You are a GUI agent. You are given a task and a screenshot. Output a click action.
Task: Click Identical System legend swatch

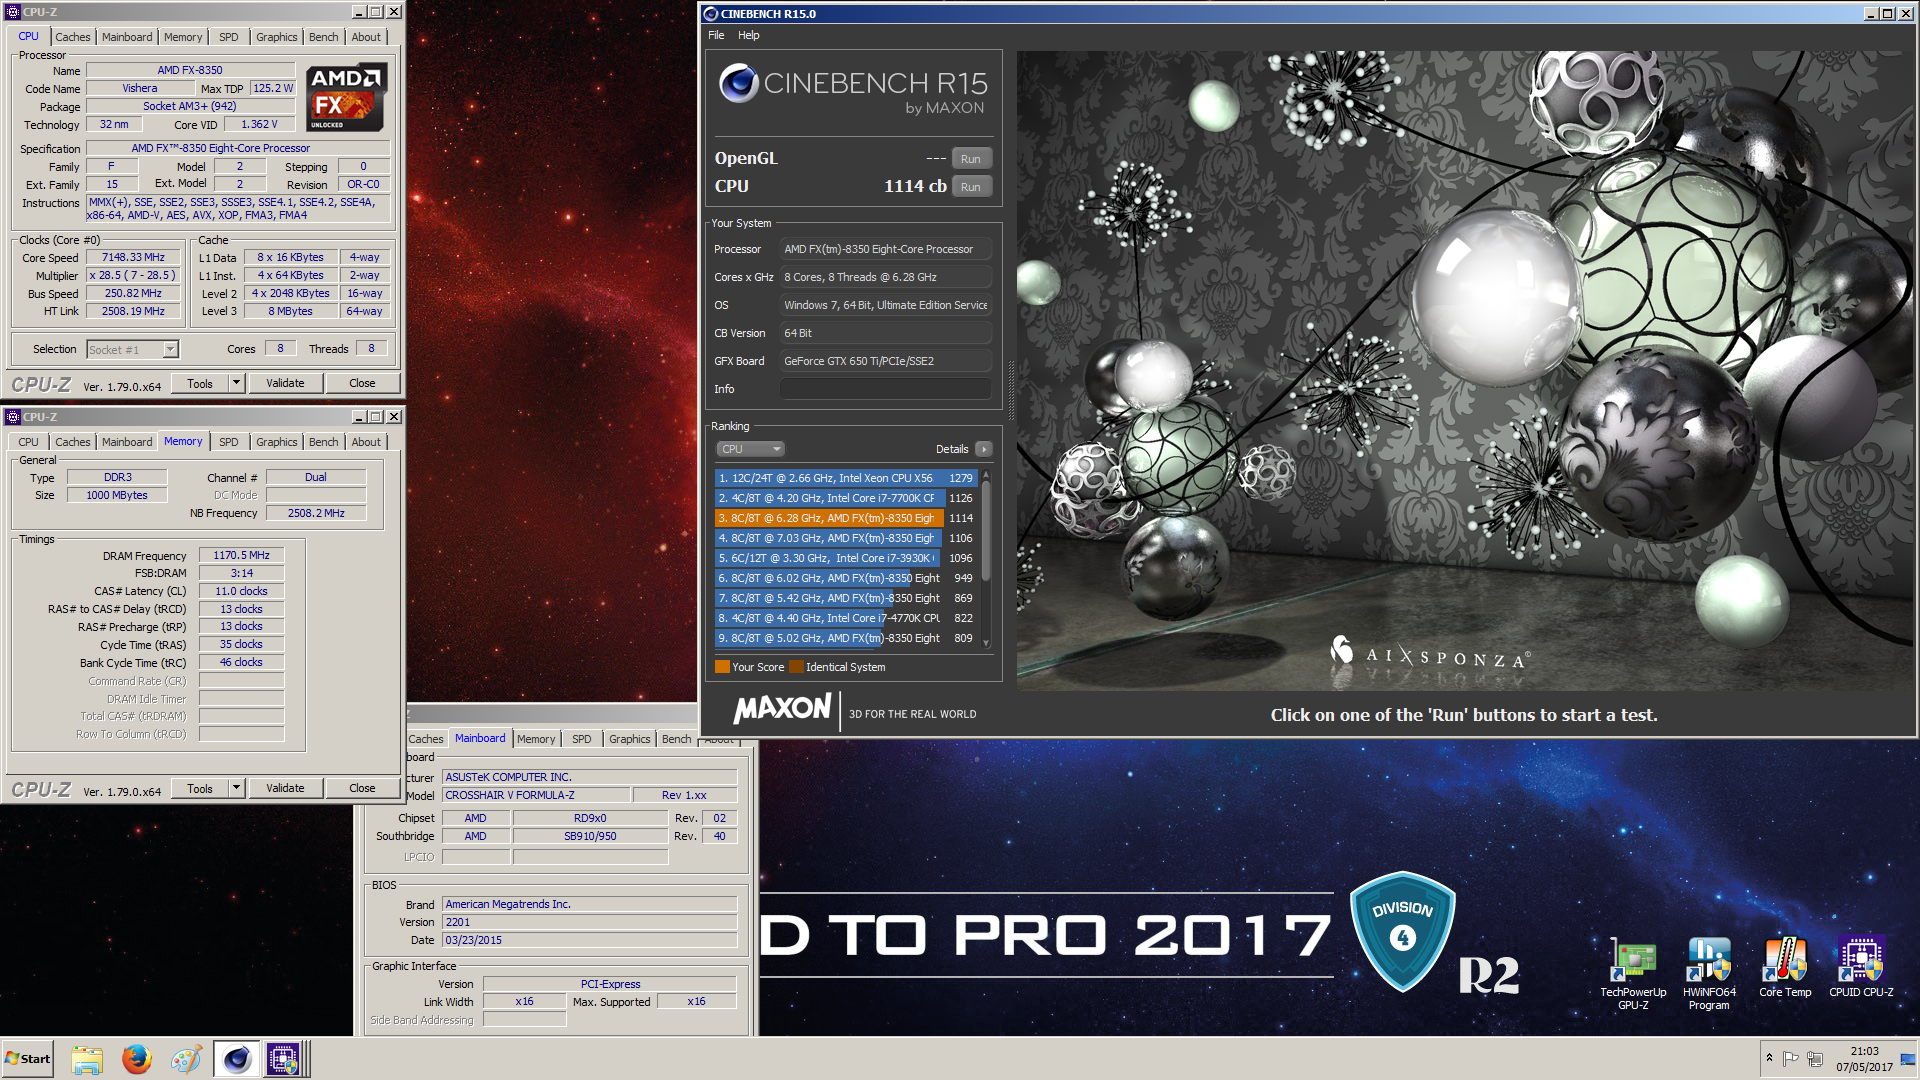click(796, 667)
